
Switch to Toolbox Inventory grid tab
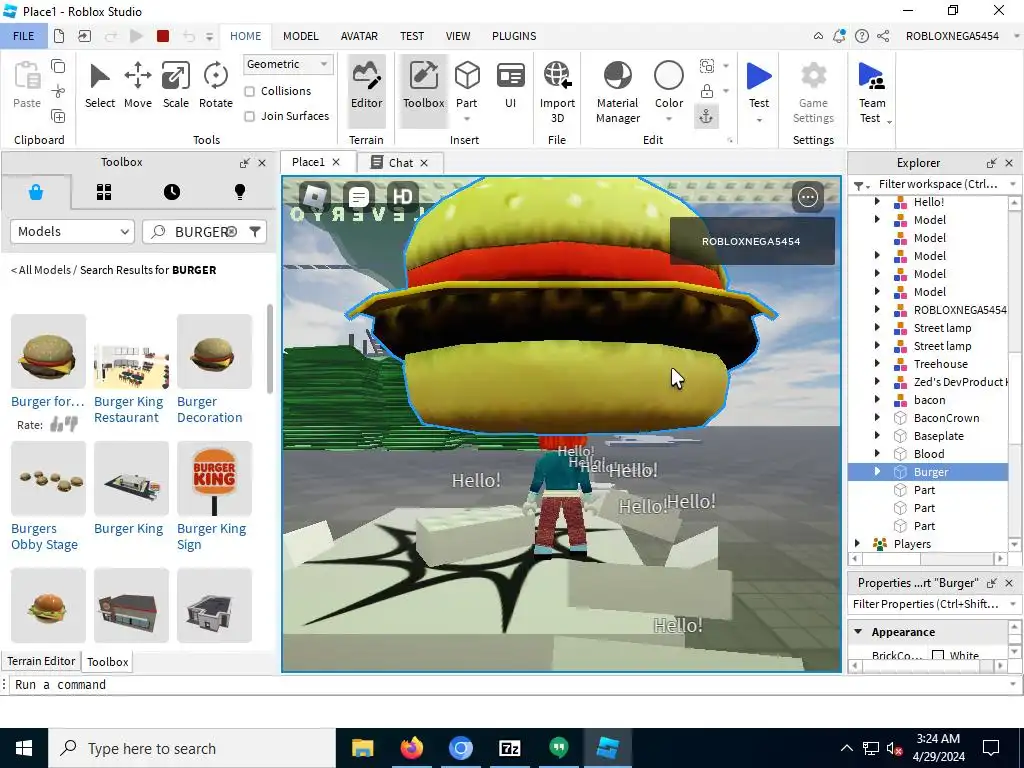coord(104,192)
